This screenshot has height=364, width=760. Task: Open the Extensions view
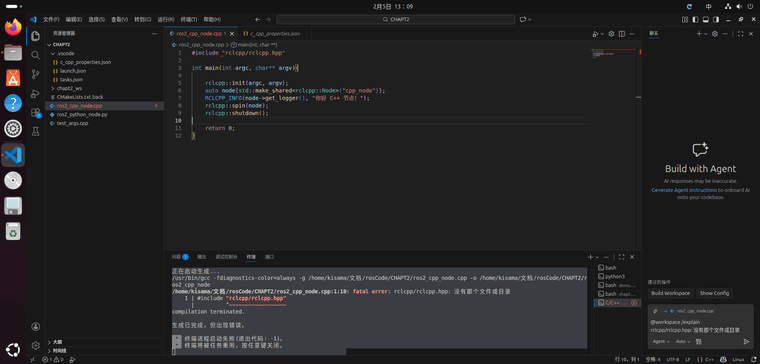(35, 112)
